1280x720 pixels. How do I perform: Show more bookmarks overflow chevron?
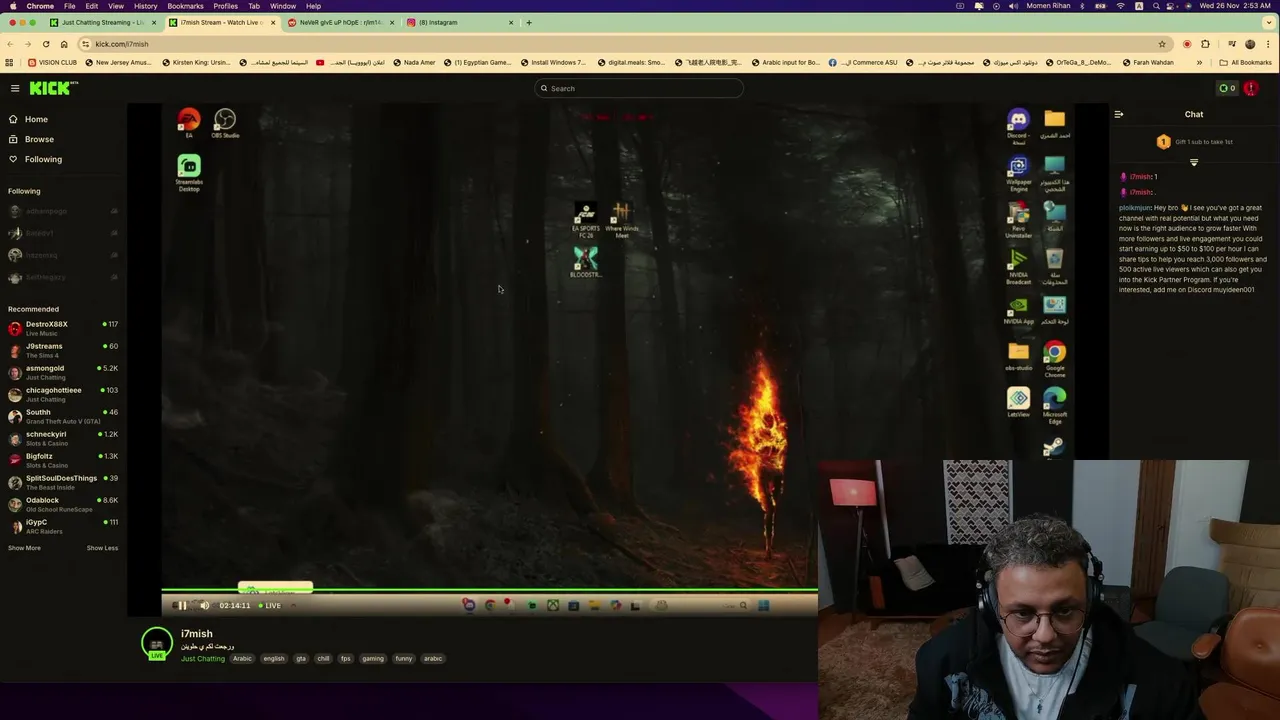[1199, 62]
